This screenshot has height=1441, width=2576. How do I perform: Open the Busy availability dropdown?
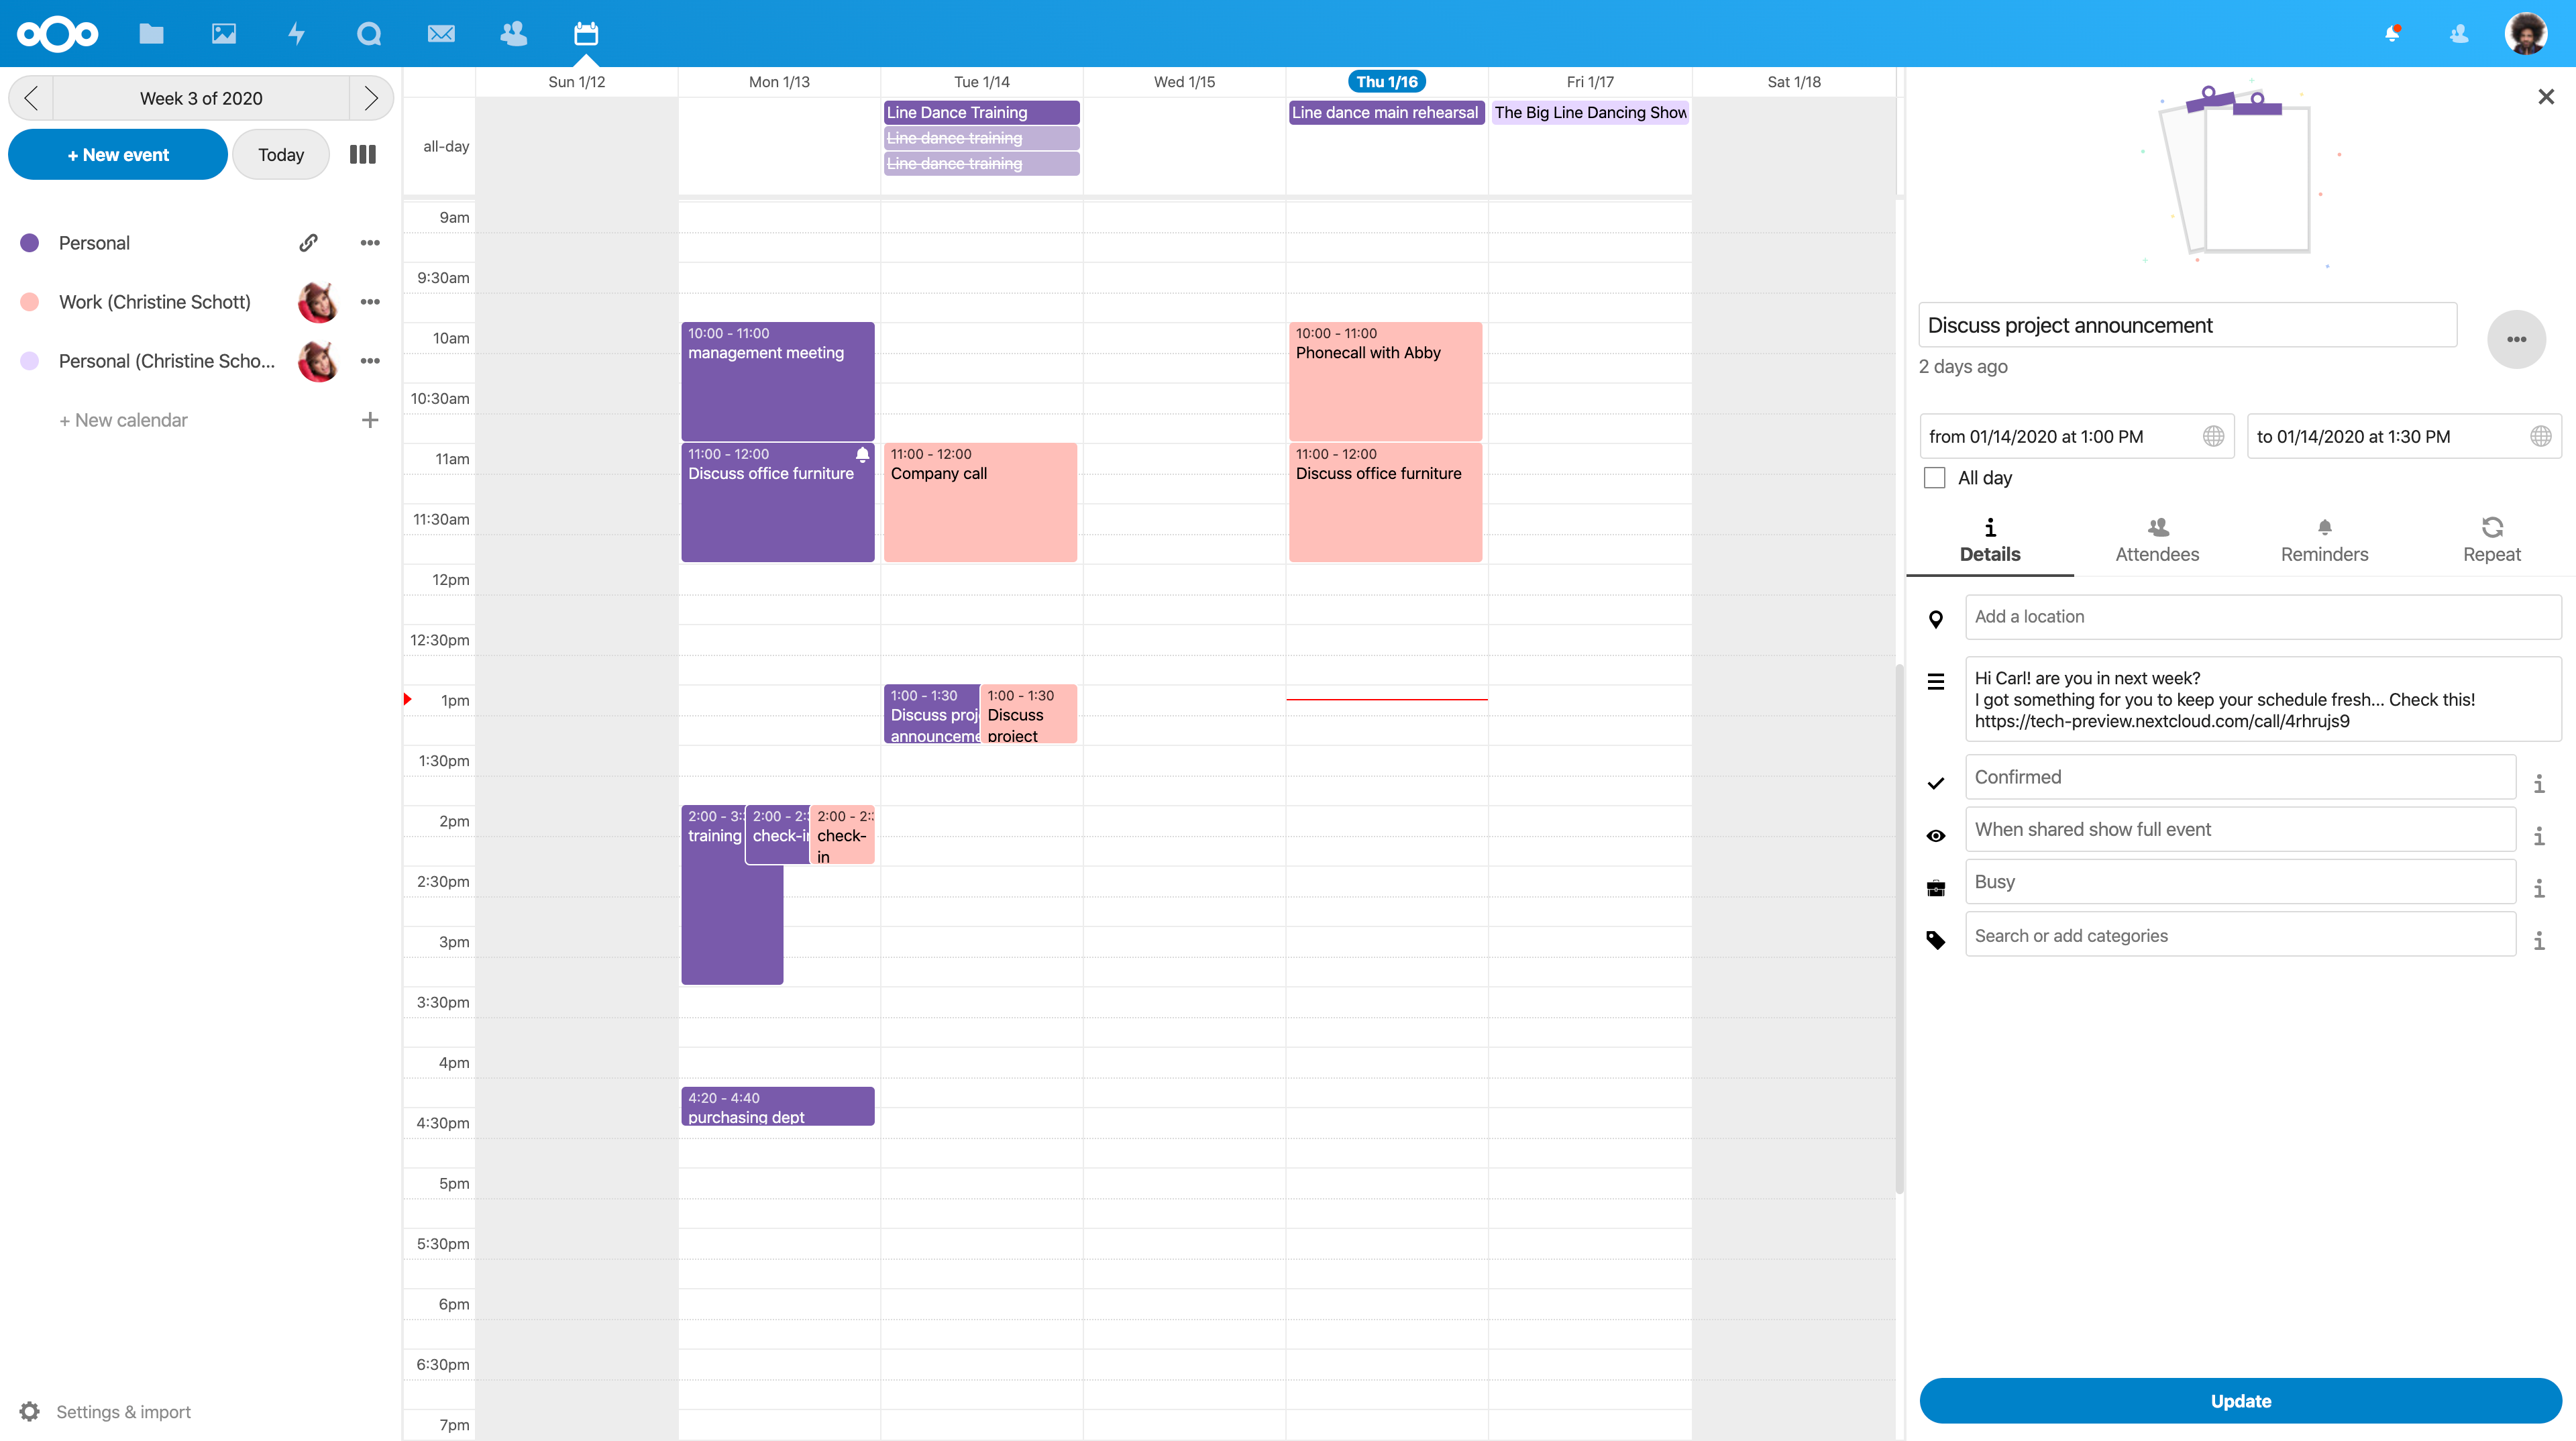[2240, 882]
